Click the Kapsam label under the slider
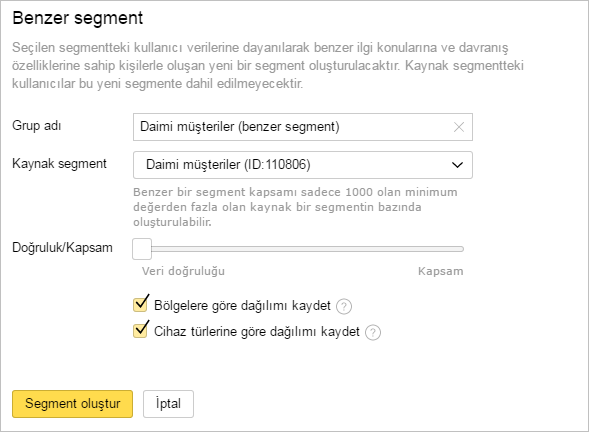Viewport: 589px width, 432px height. (441, 271)
